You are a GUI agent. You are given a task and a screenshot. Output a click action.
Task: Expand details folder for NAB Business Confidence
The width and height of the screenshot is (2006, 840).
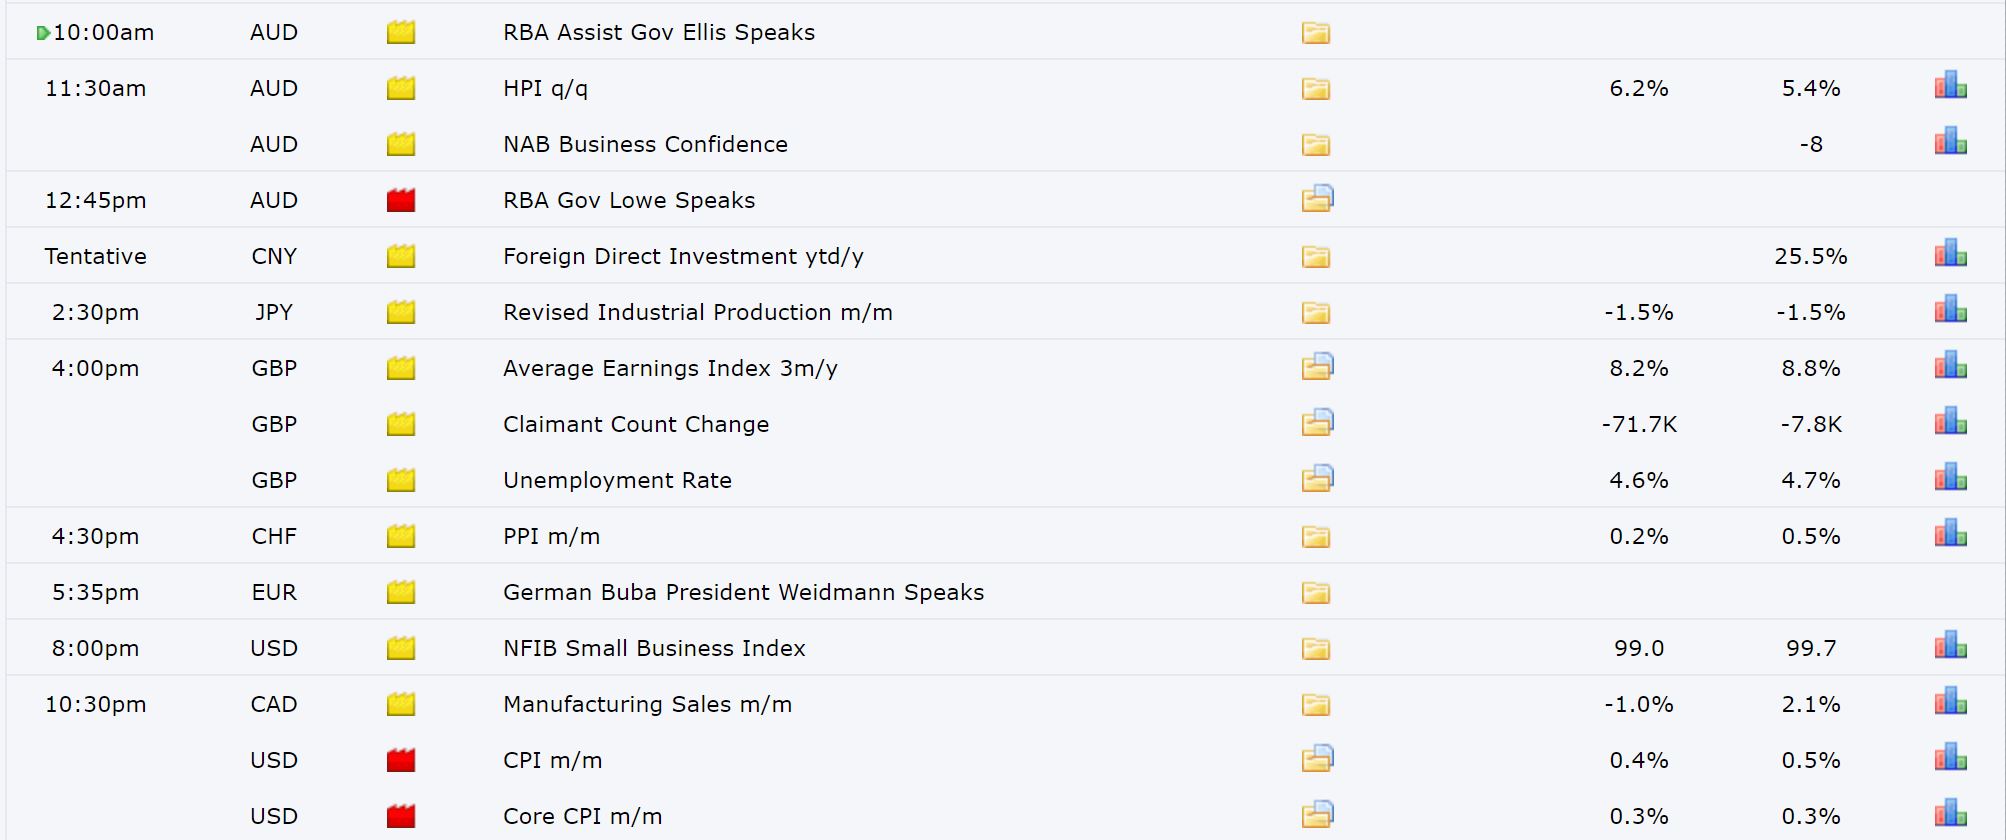[x=1315, y=145]
